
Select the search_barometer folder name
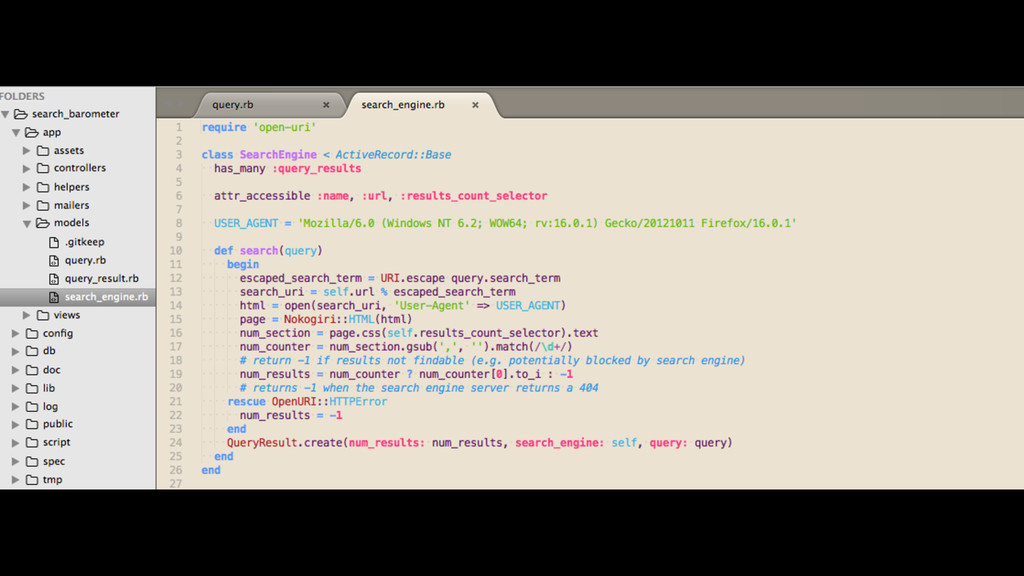(76, 114)
